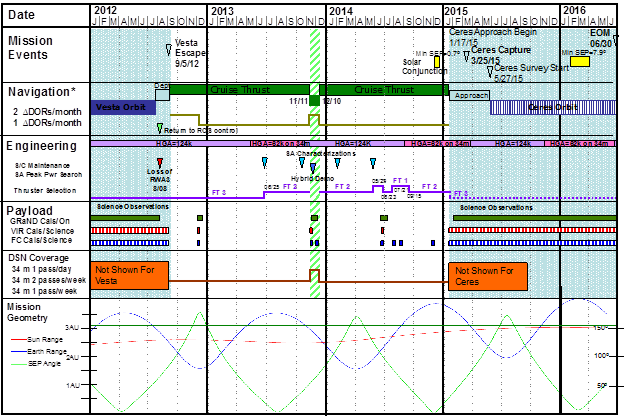Image resolution: width=624 pixels, height=416 pixels.
Task: Click the Approach phase box
Action: coord(468,96)
